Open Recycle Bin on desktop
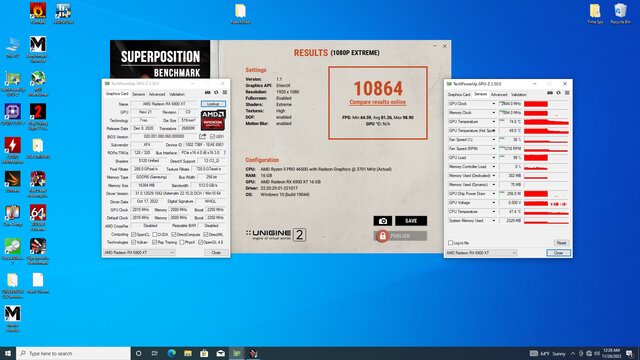 pos(620,13)
